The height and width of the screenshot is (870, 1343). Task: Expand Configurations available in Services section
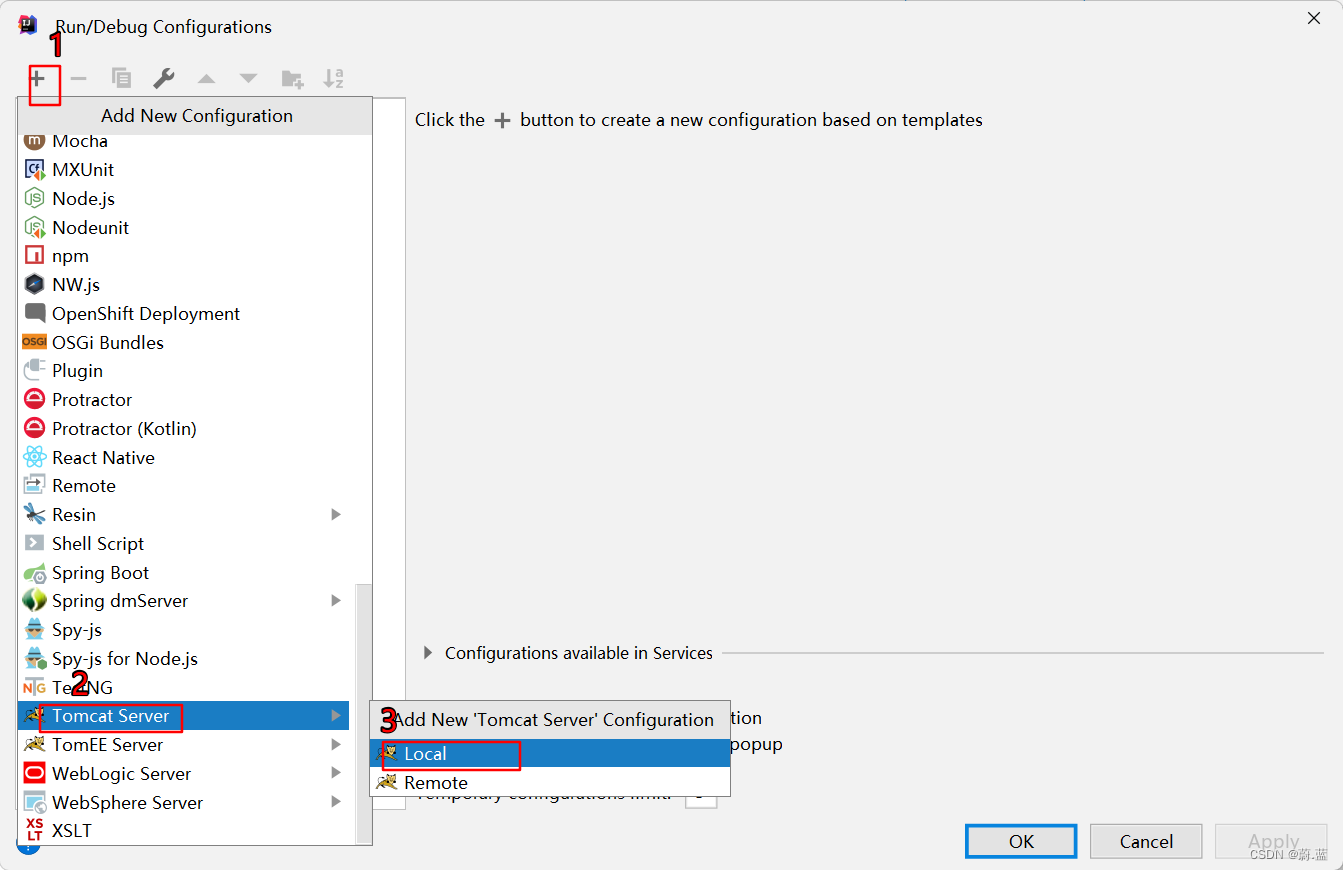click(428, 653)
